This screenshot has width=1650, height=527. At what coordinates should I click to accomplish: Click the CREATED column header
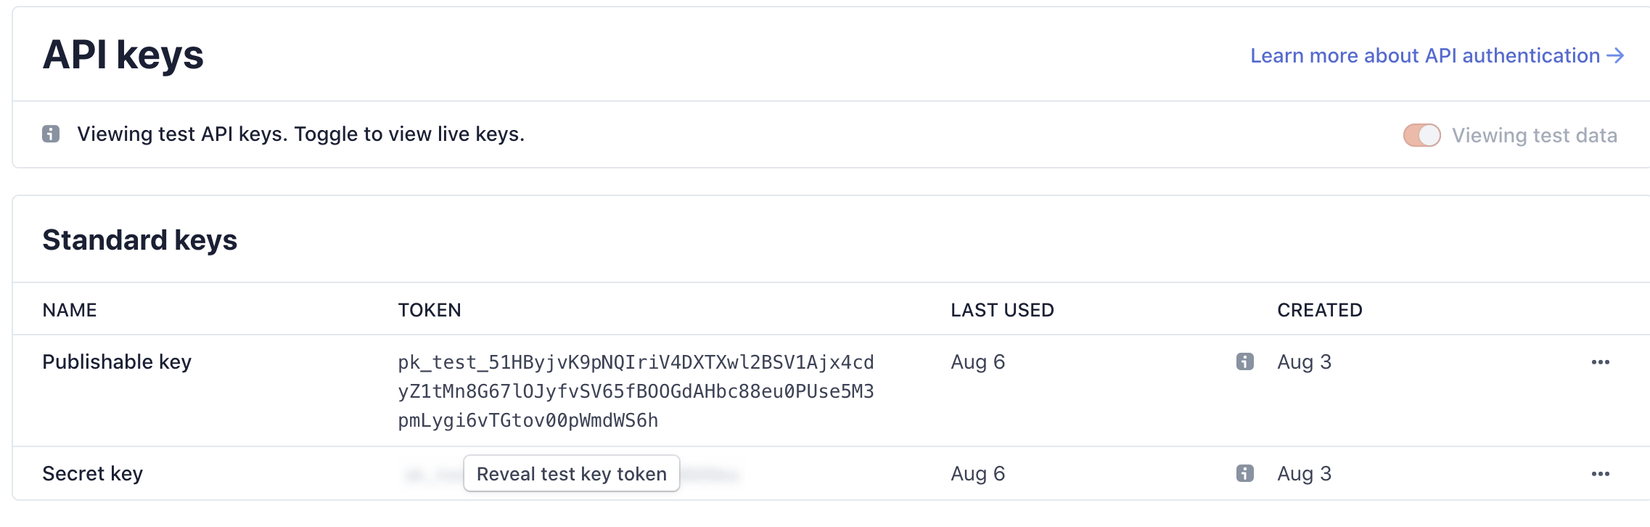tap(1319, 310)
